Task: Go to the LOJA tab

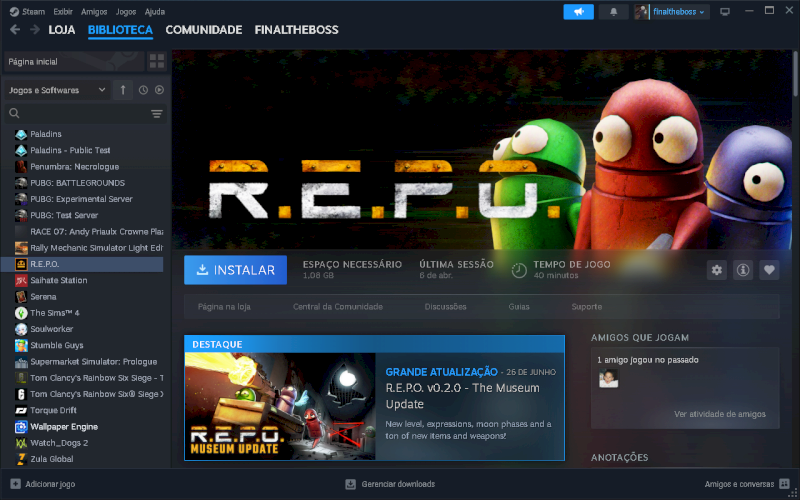Action: [62, 30]
